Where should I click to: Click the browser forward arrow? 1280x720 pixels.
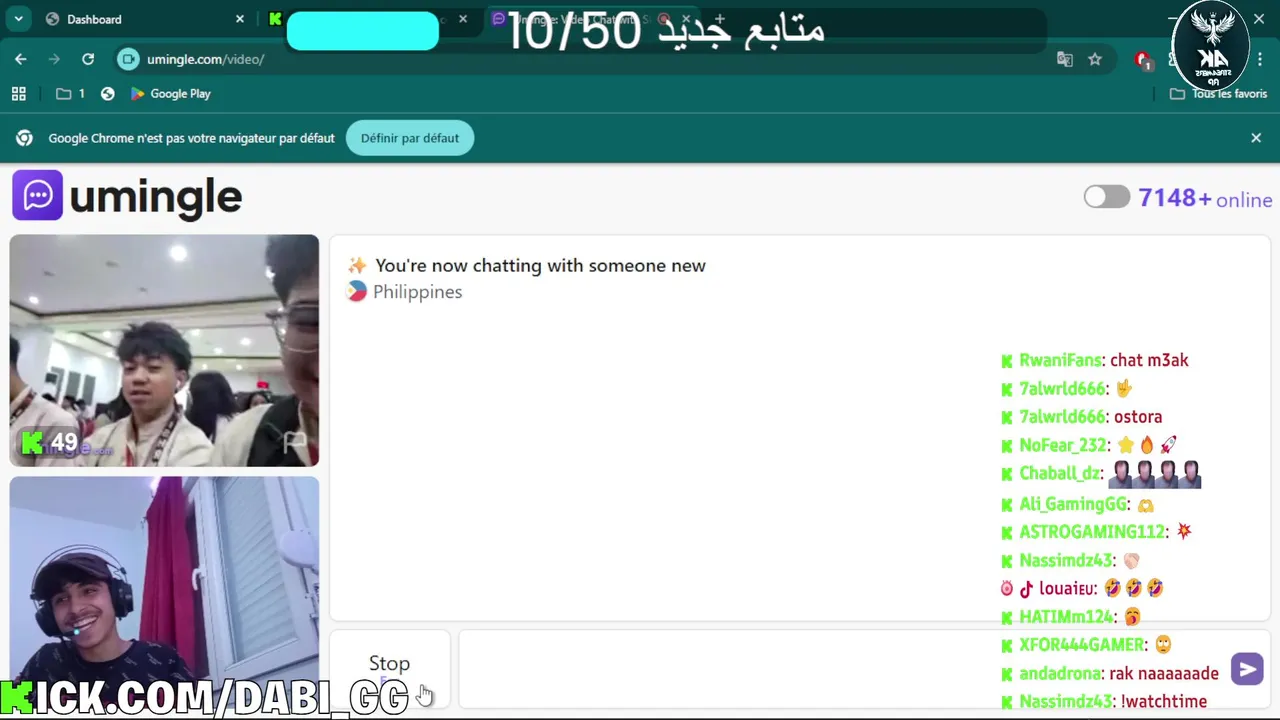point(54,59)
